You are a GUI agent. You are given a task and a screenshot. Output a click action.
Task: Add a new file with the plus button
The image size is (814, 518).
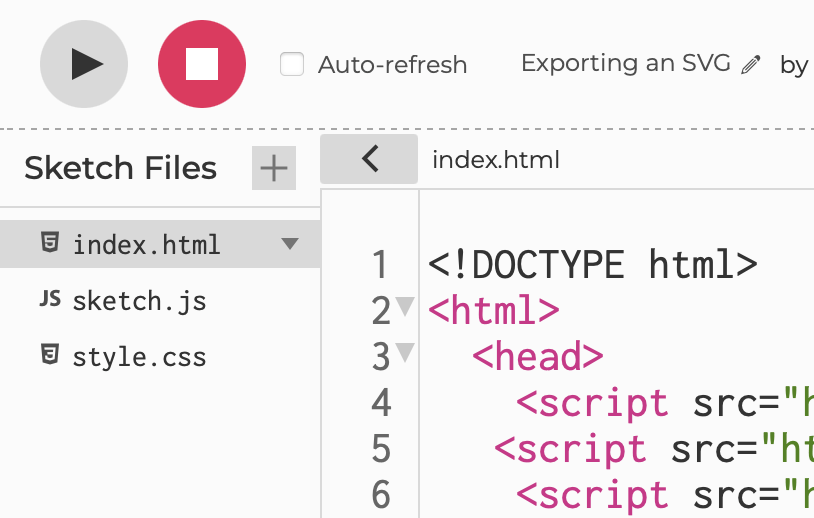pos(274,168)
